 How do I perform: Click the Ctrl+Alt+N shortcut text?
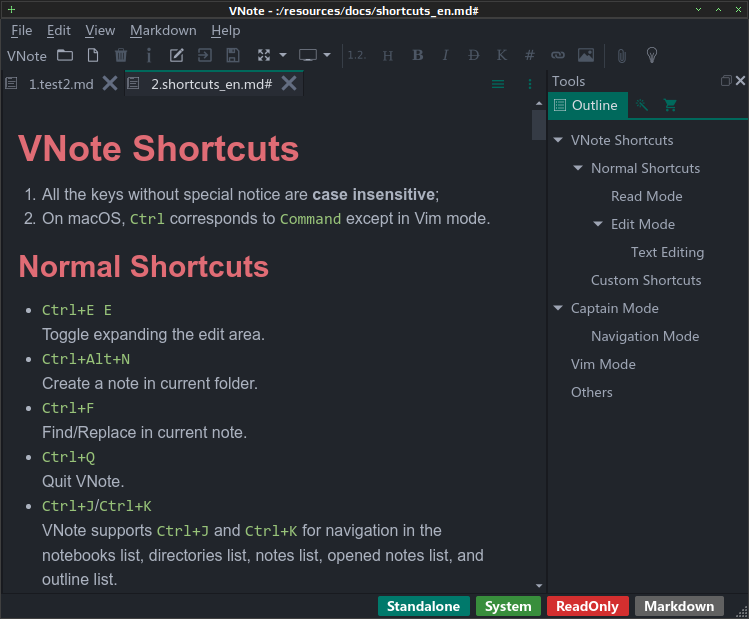(x=86, y=359)
